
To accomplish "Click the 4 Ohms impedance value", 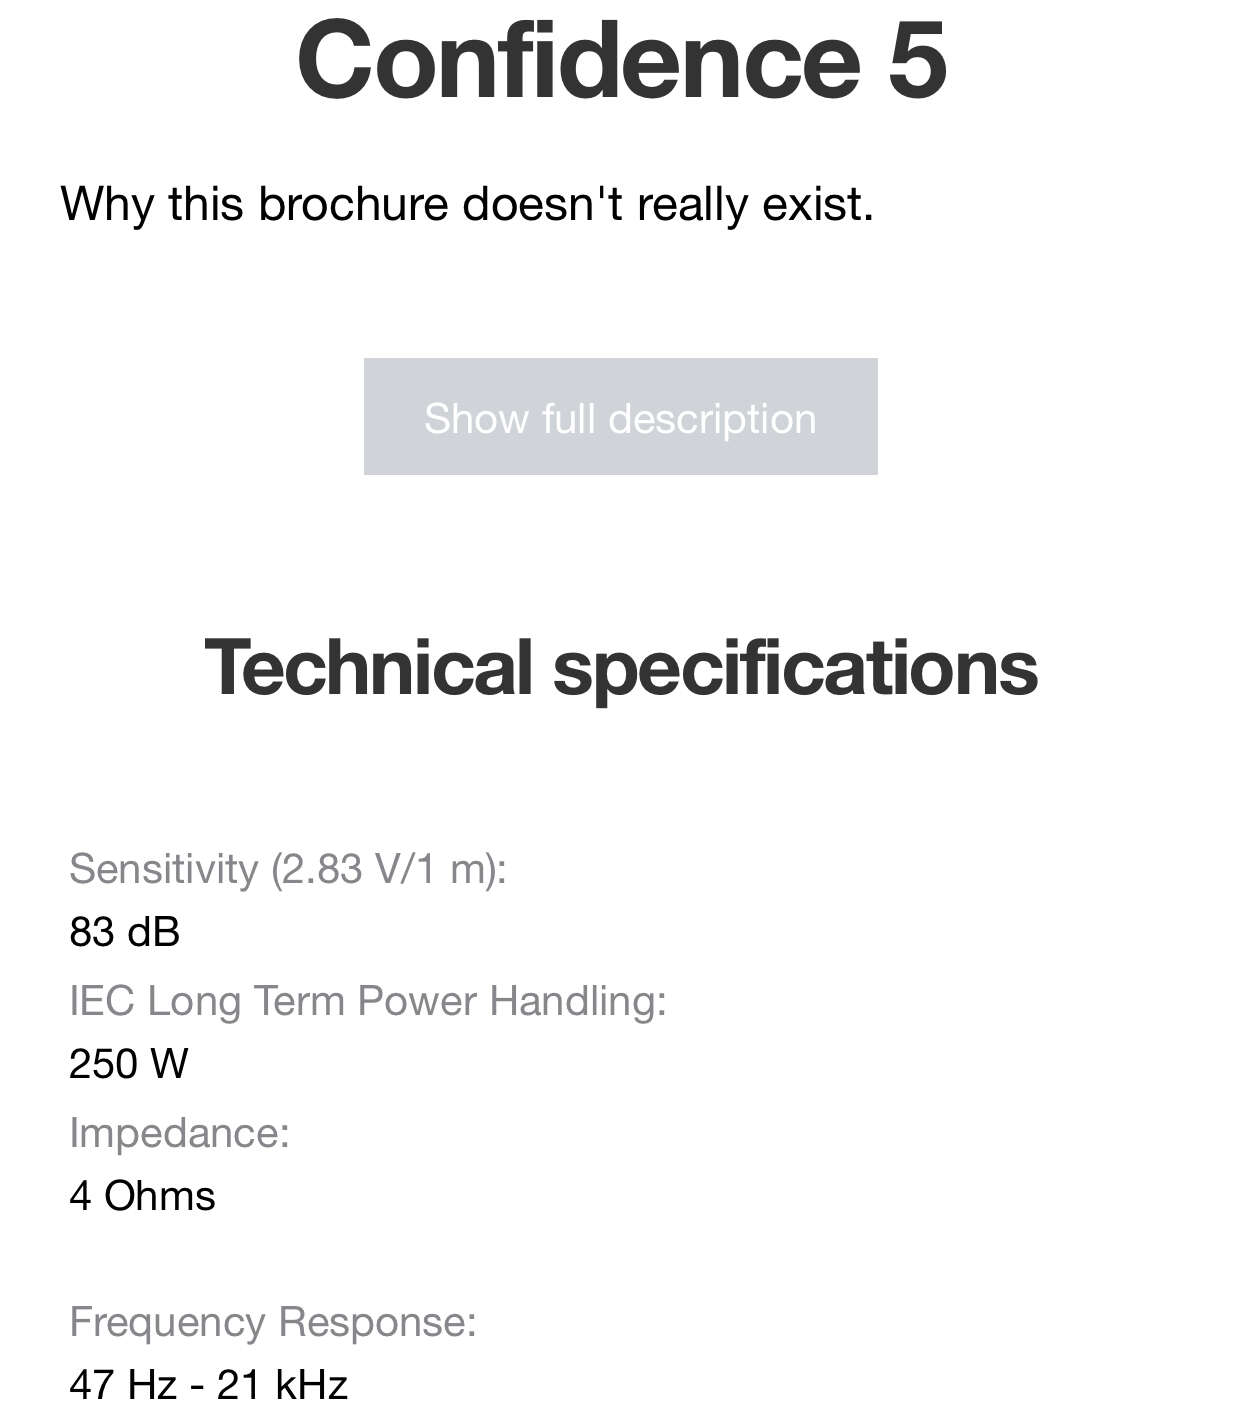I will [x=142, y=1196].
